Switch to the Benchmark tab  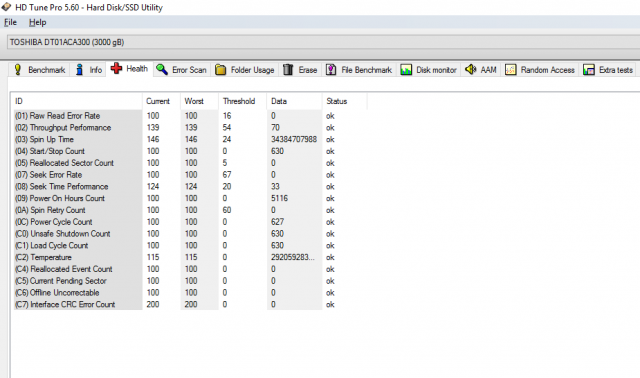coord(39,70)
